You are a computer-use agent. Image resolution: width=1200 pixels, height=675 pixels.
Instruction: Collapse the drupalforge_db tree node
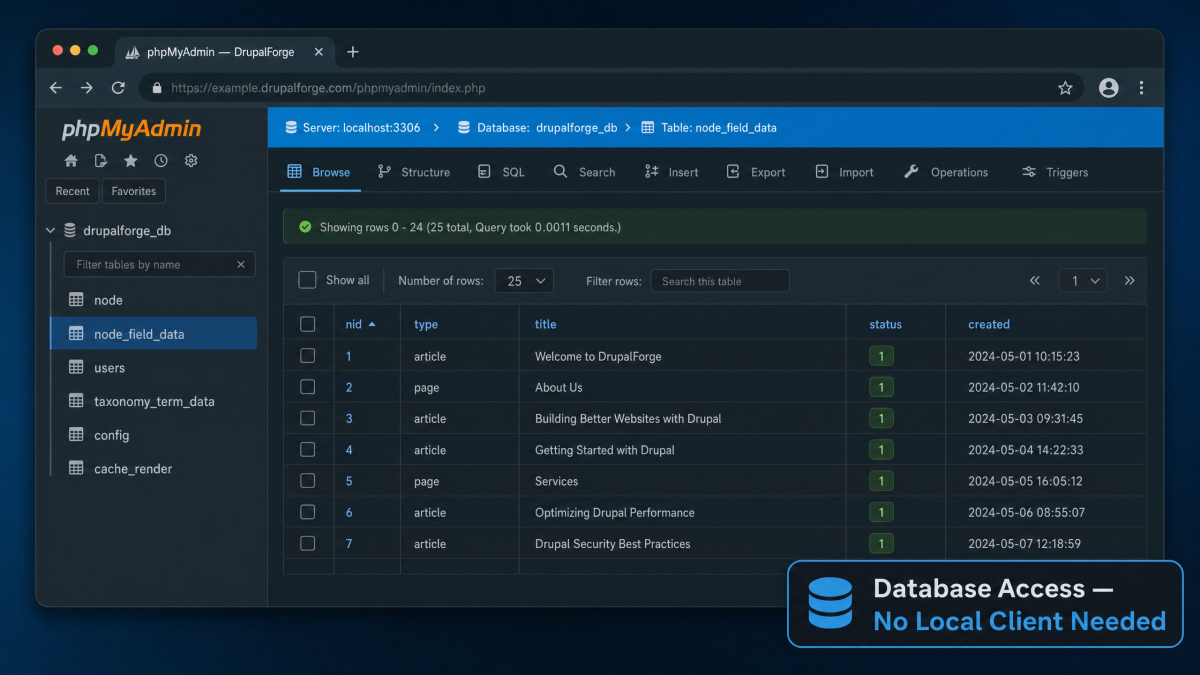[x=51, y=231]
